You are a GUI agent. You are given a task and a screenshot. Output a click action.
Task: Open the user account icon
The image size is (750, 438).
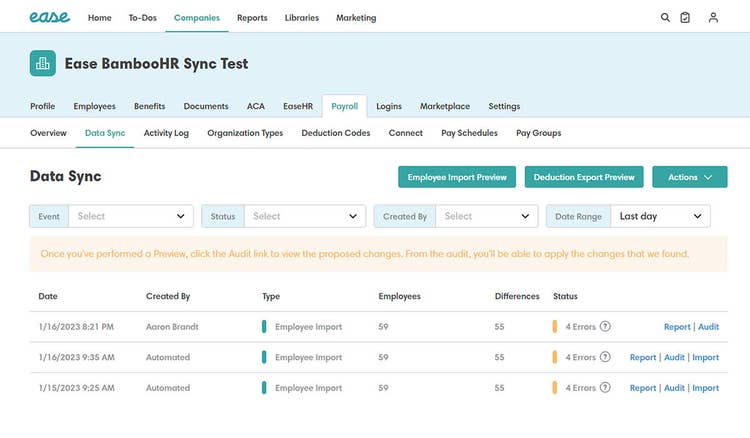pyautogui.click(x=713, y=18)
